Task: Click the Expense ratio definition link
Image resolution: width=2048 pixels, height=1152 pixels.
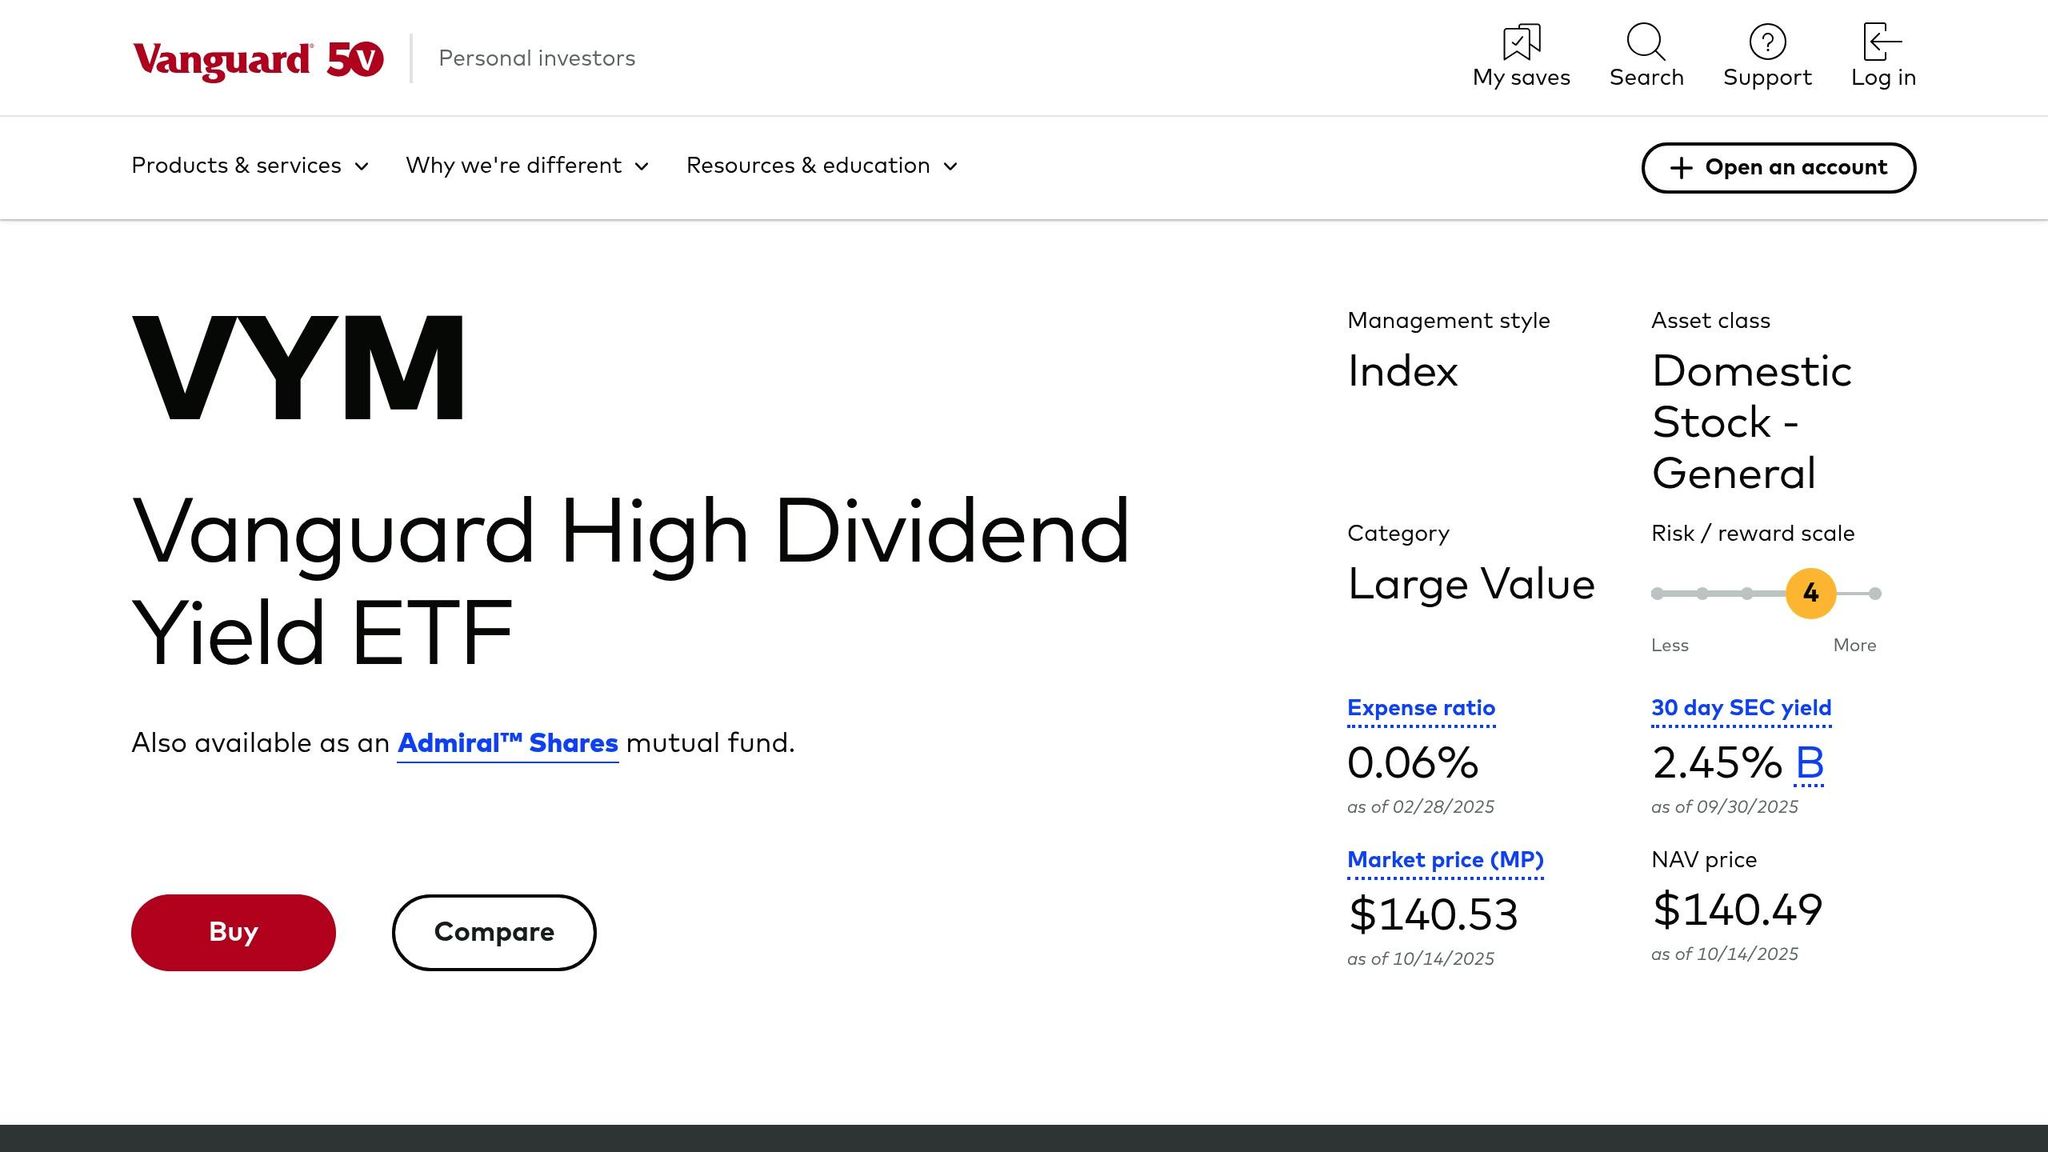Action: 1421,708
